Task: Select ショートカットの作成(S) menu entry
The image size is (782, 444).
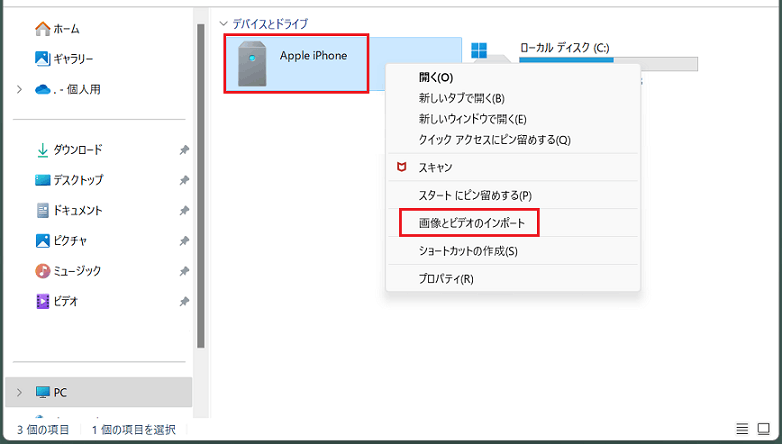Action: point(513,251)
